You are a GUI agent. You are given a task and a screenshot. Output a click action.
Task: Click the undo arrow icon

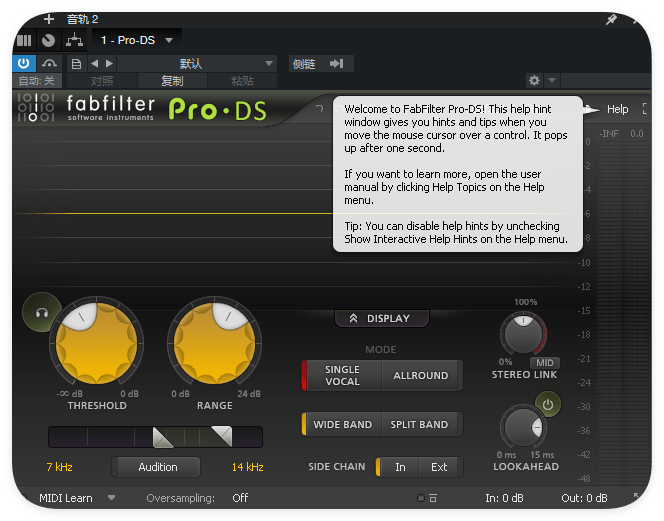pyautogui.click(x=320, y=109)
